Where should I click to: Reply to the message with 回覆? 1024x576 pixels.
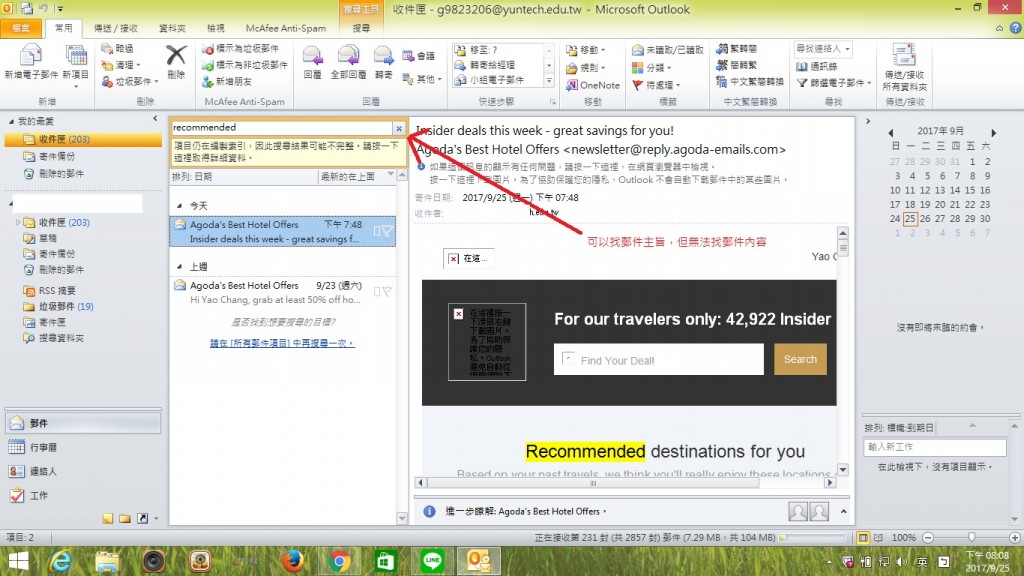click(x=312, y=63)
